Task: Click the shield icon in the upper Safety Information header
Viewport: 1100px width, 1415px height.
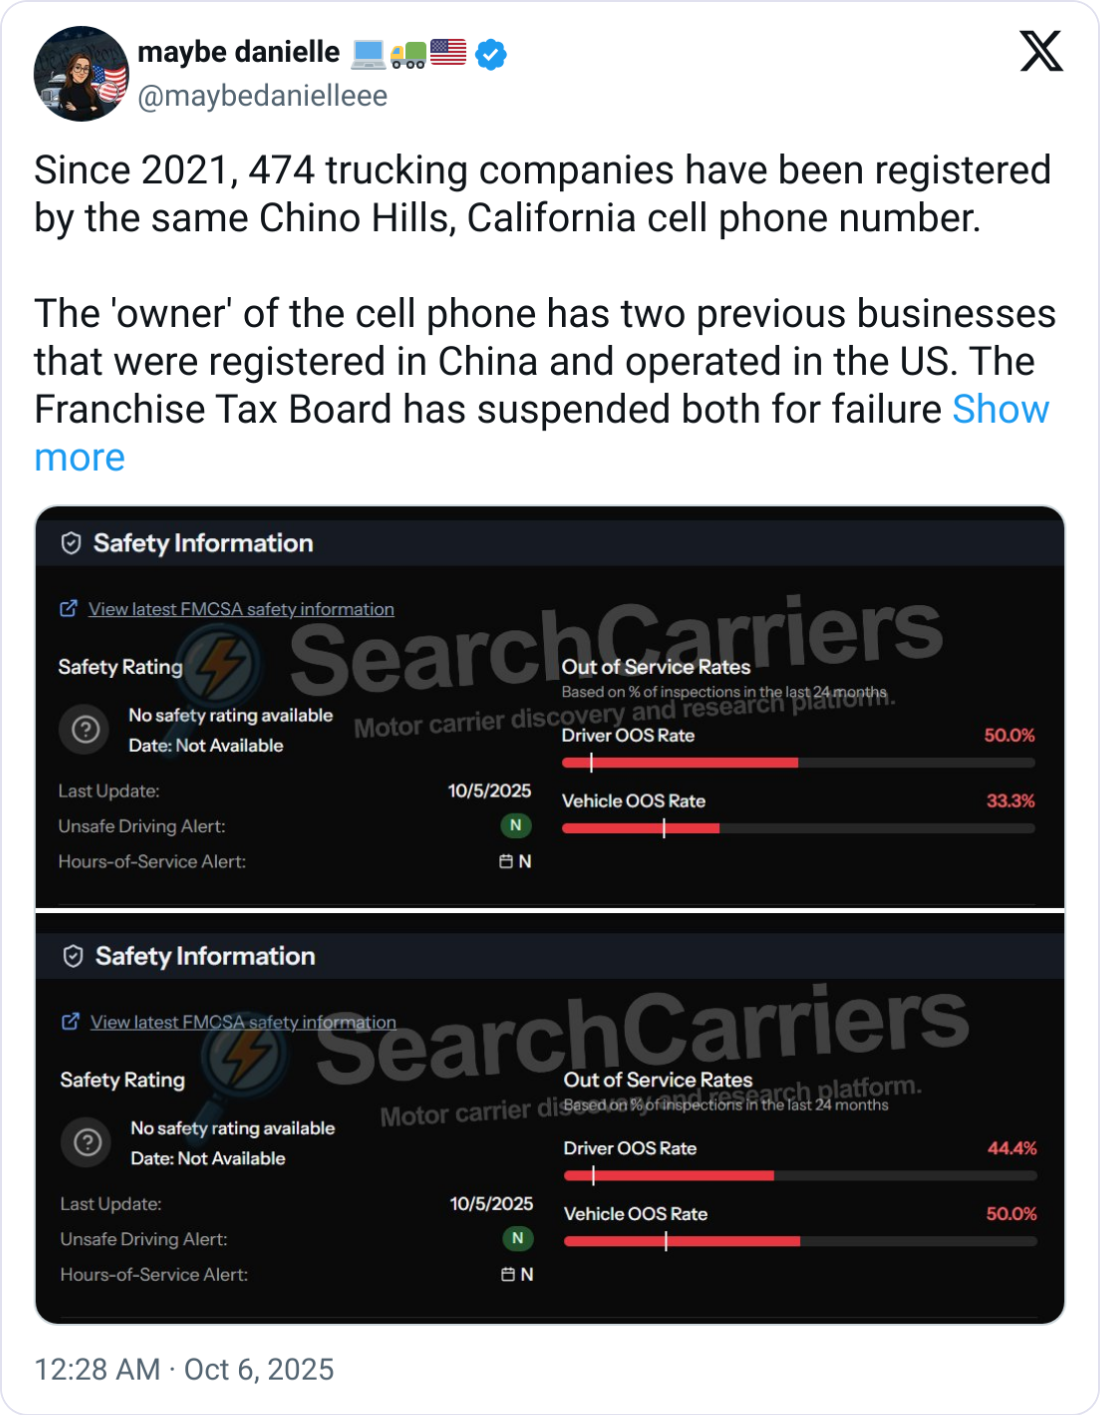Action: point(71,543)
